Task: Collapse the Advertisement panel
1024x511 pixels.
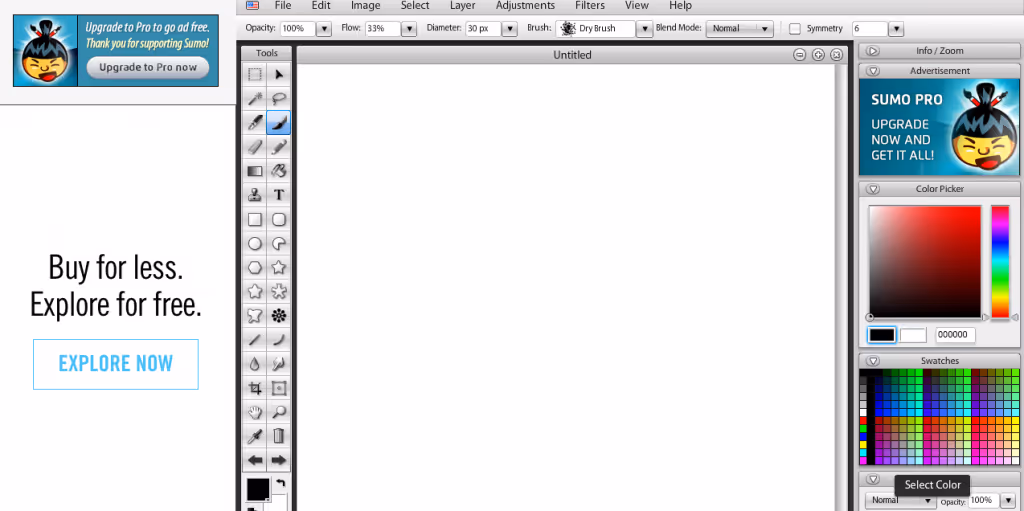Action: click(874, 71)
